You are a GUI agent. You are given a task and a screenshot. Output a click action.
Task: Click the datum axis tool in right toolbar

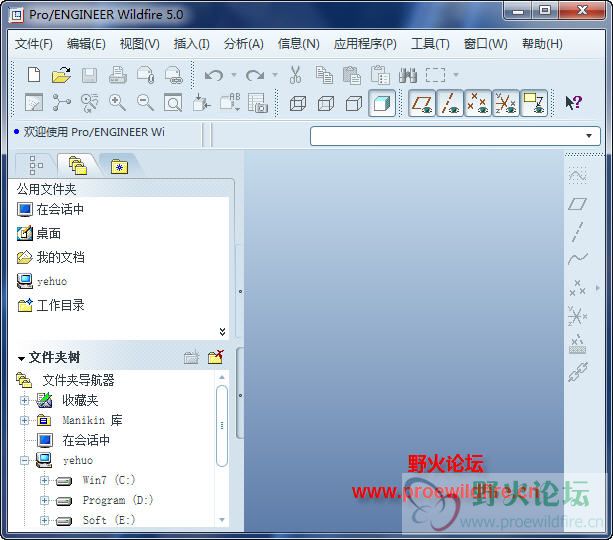point(577,232)
